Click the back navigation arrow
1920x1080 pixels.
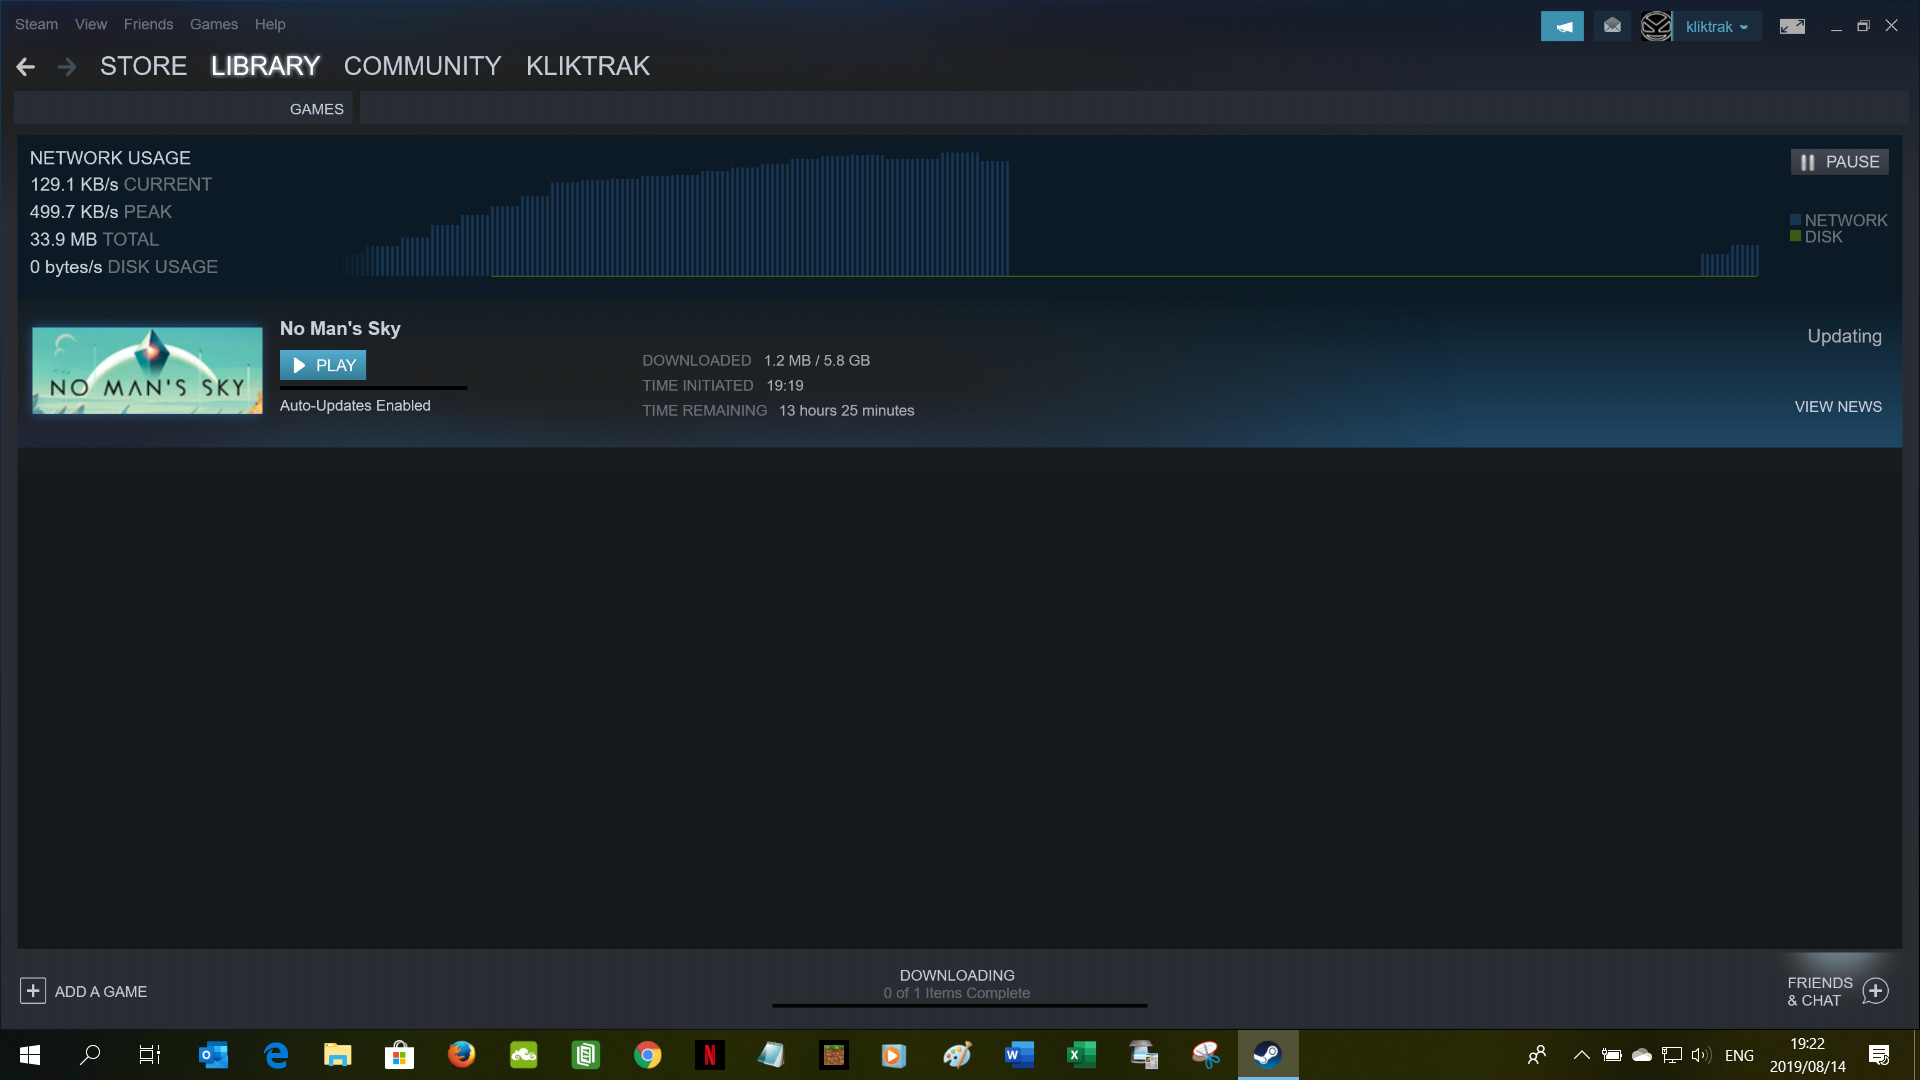tap(26, 67)
